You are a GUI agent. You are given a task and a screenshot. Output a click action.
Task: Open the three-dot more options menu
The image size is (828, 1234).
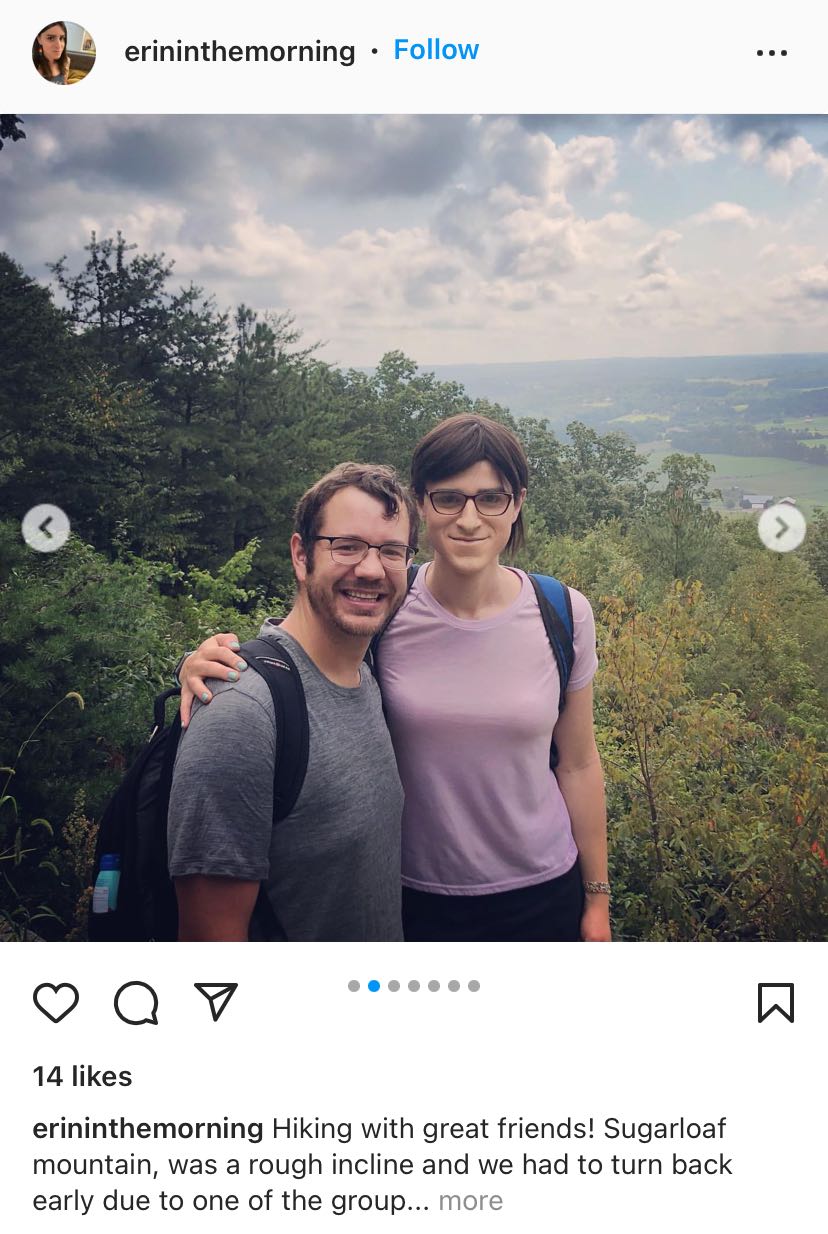click(772, 53)
